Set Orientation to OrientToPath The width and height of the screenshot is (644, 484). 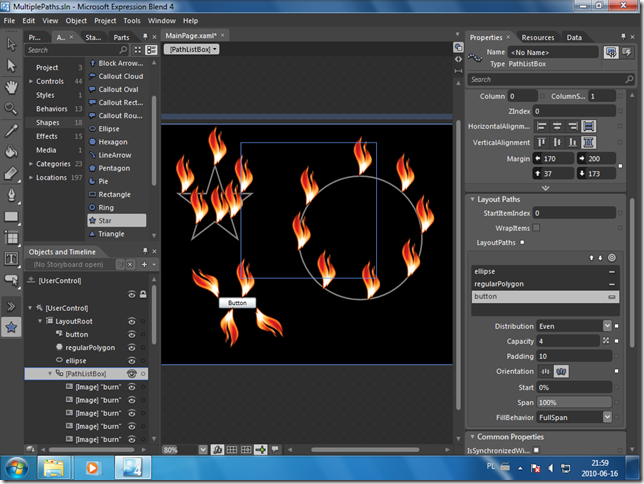pyautogui.click(x=561, y=371)
